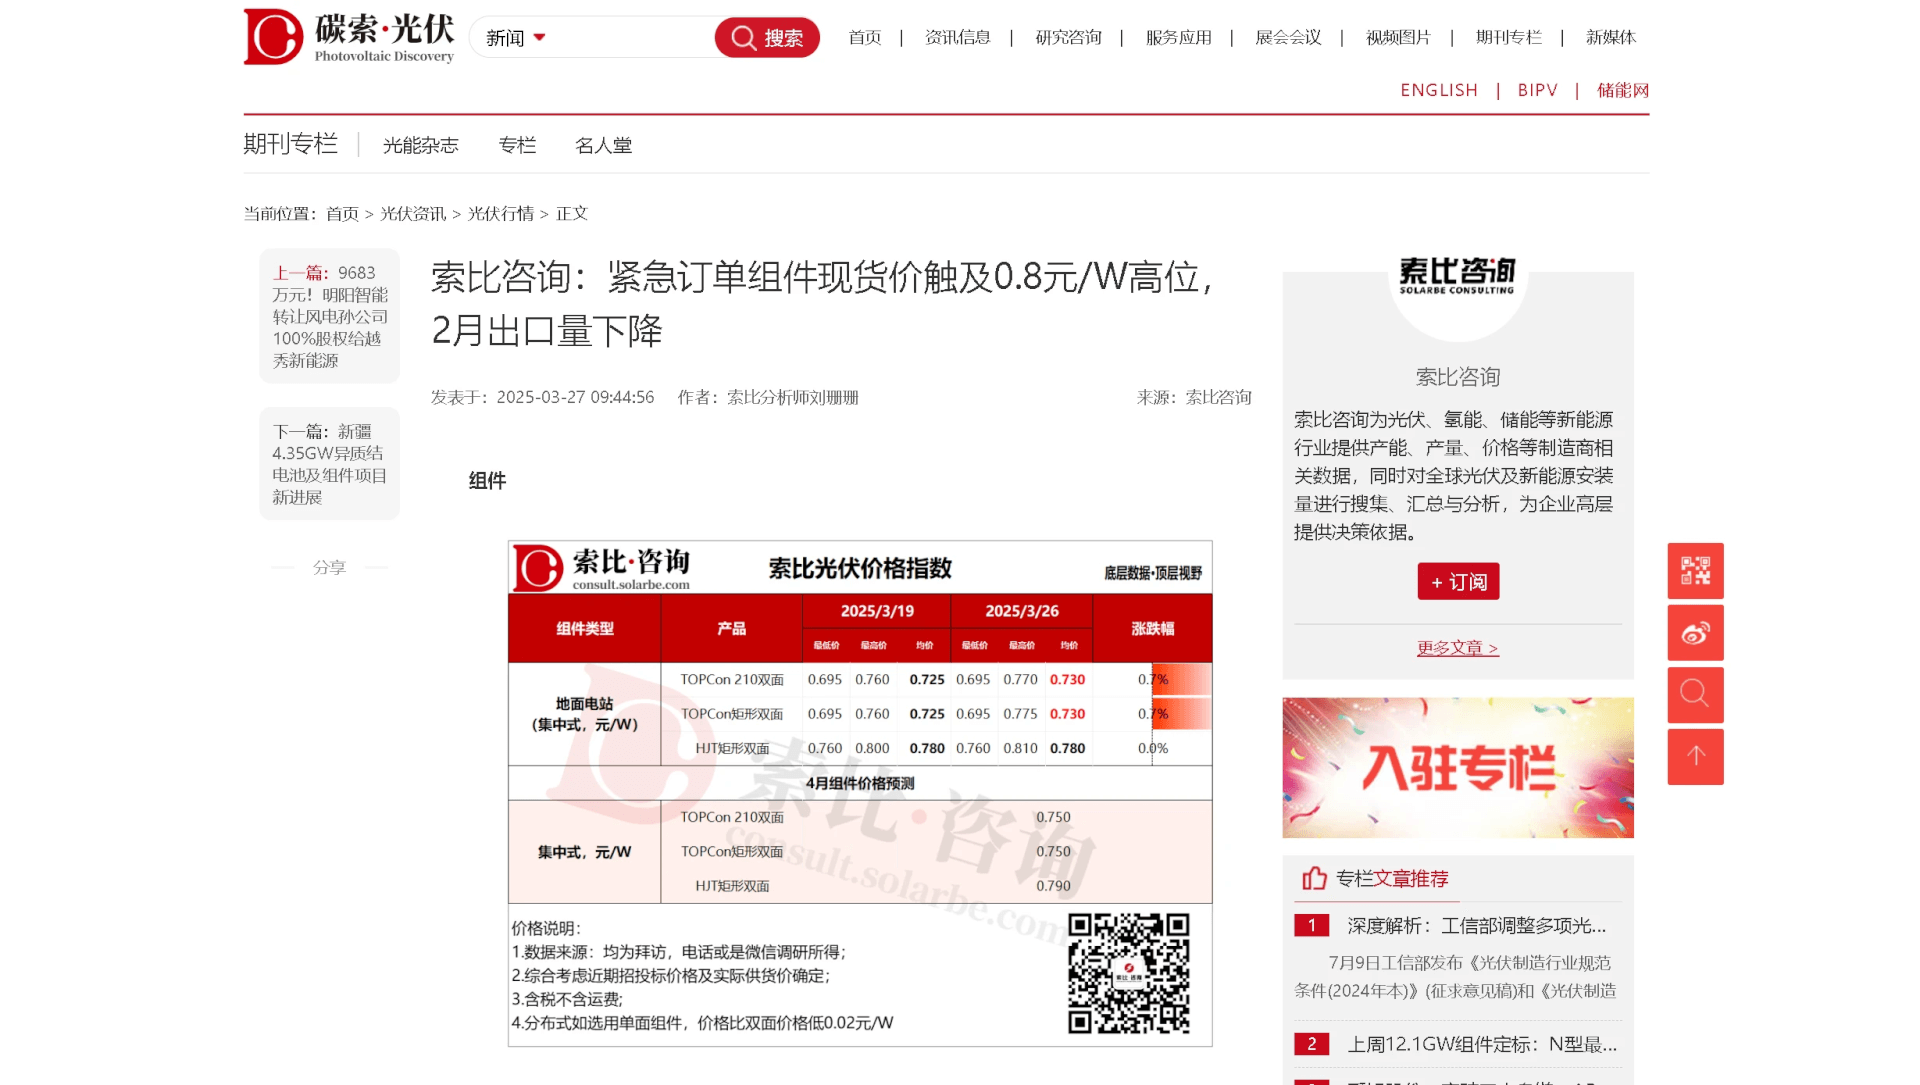Viewport: 1920px width, 1085px height.
Task: Click the floating QR code icon
Action: pyautogui.click(x=1695, y=571)
